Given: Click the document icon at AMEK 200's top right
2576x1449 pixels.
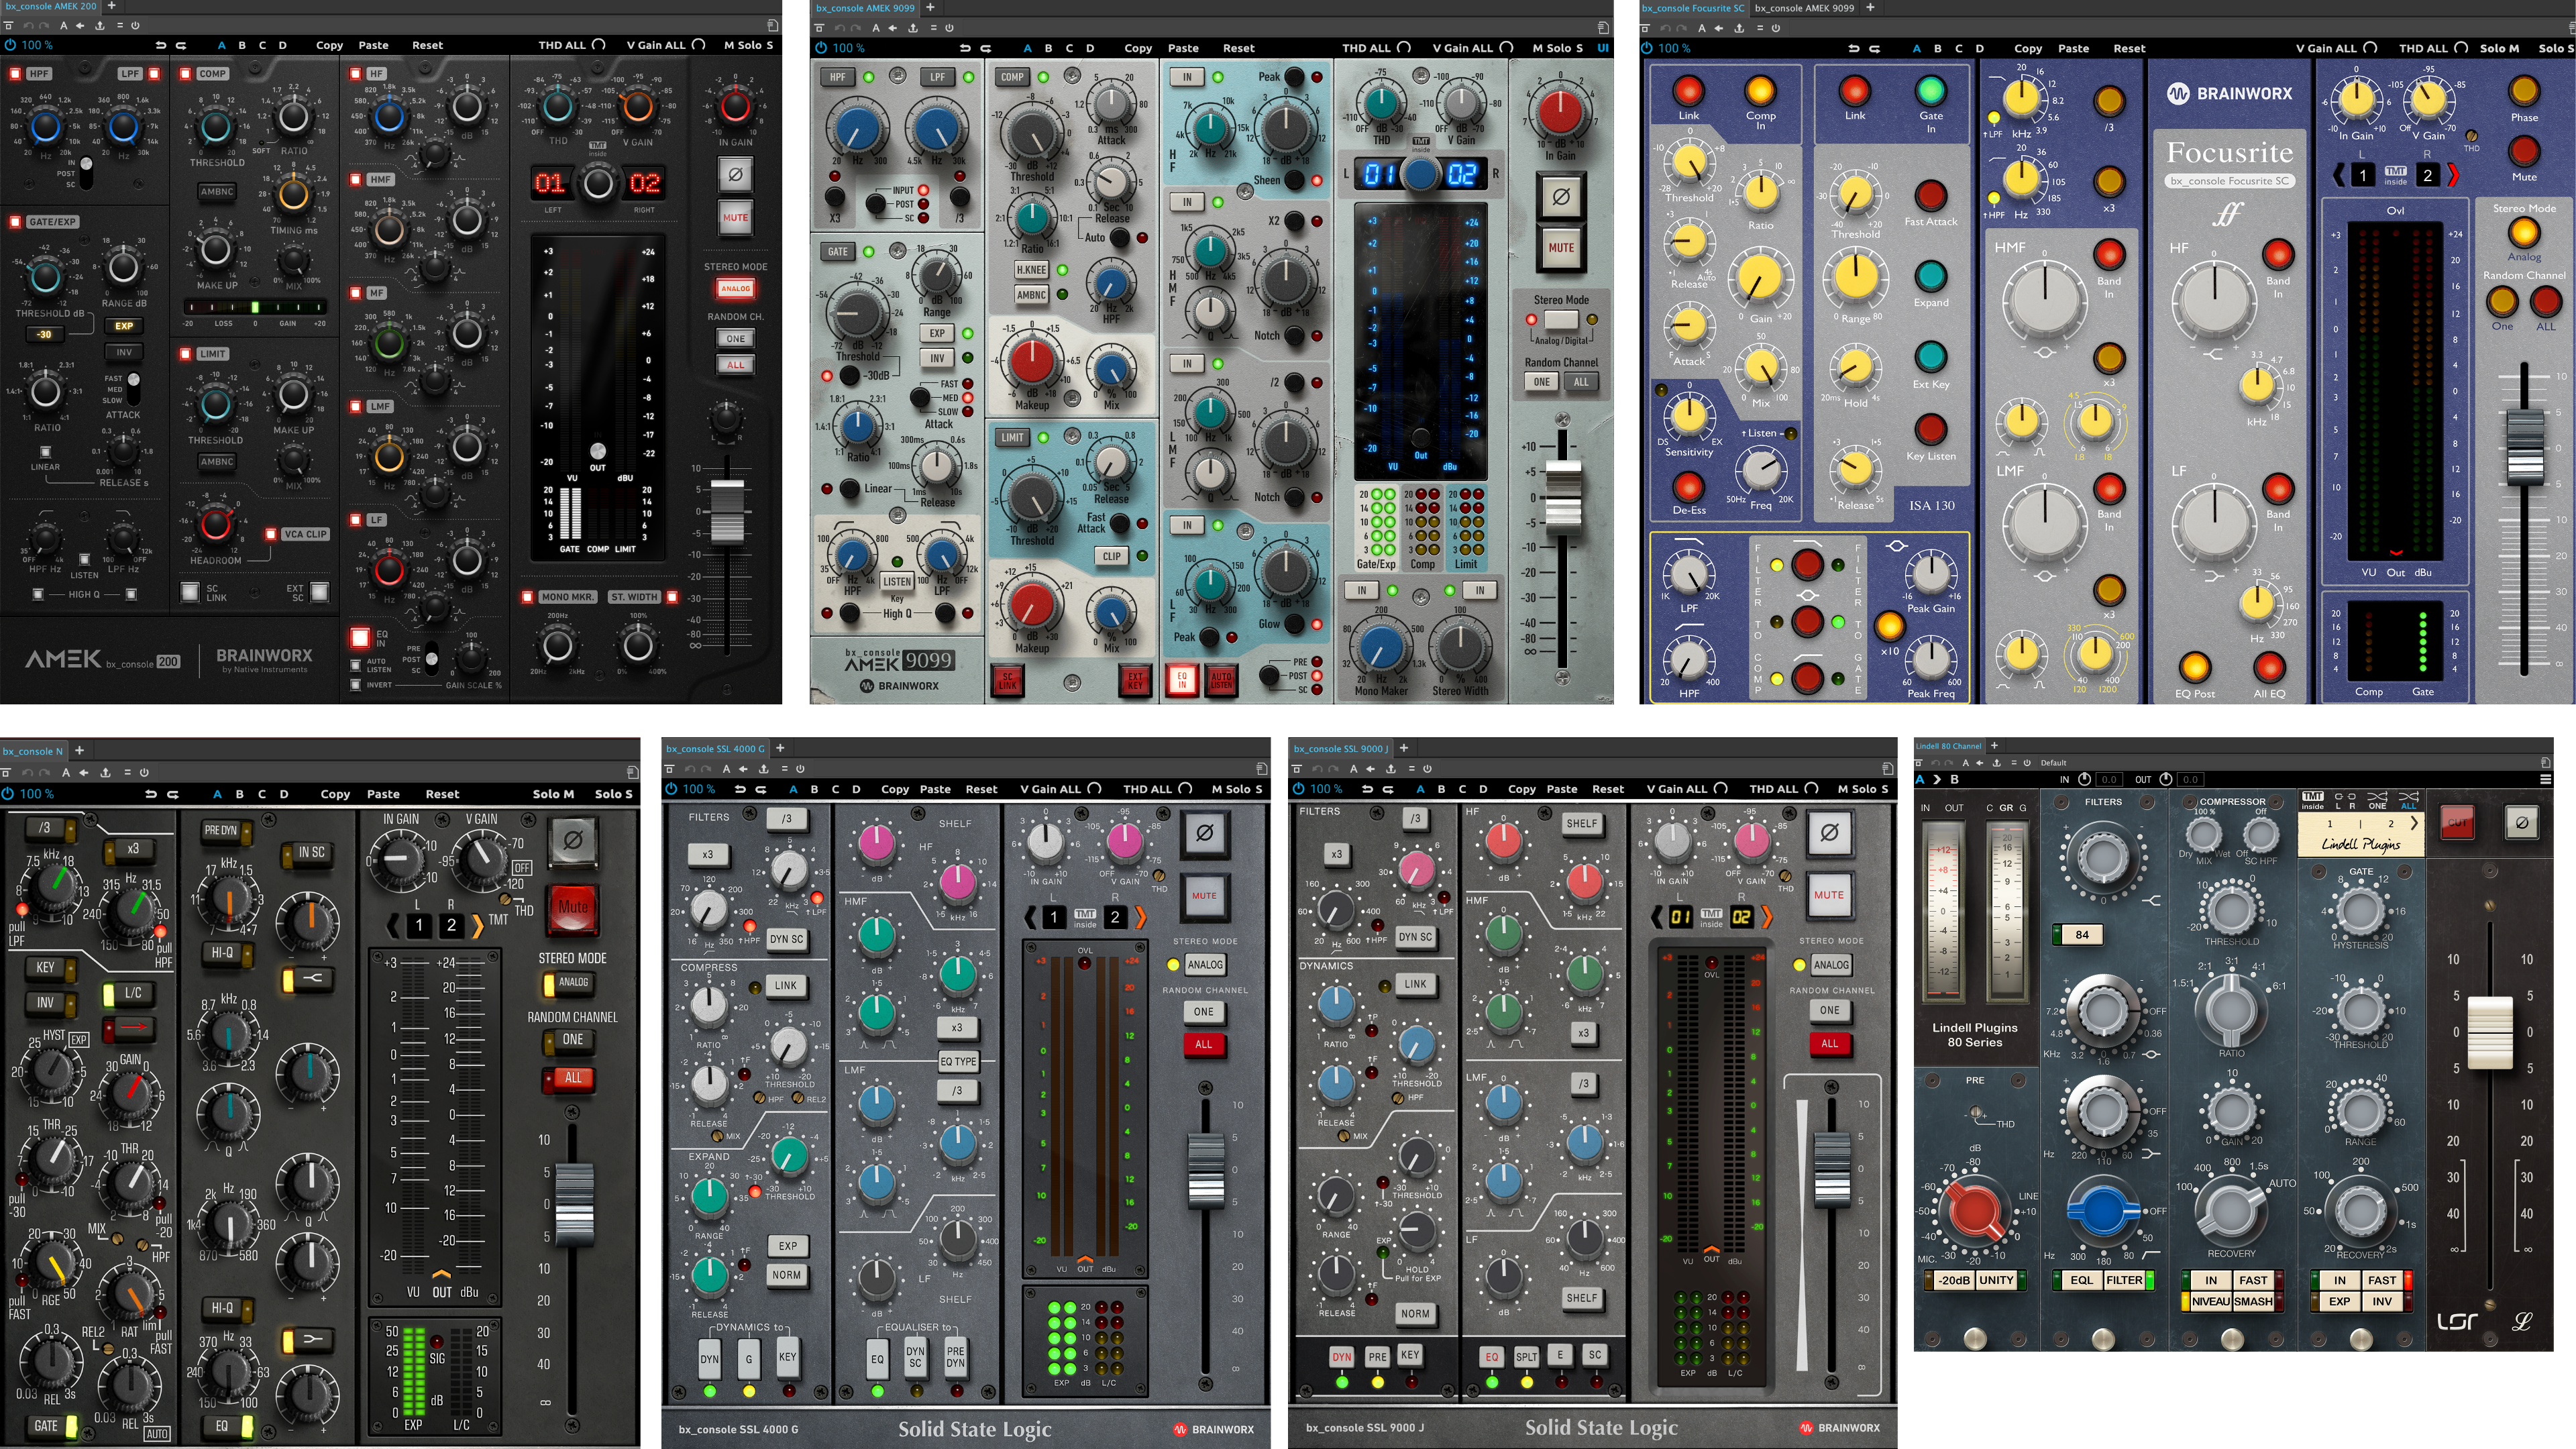Looking at the screenshot, I should tap(772, 26).
